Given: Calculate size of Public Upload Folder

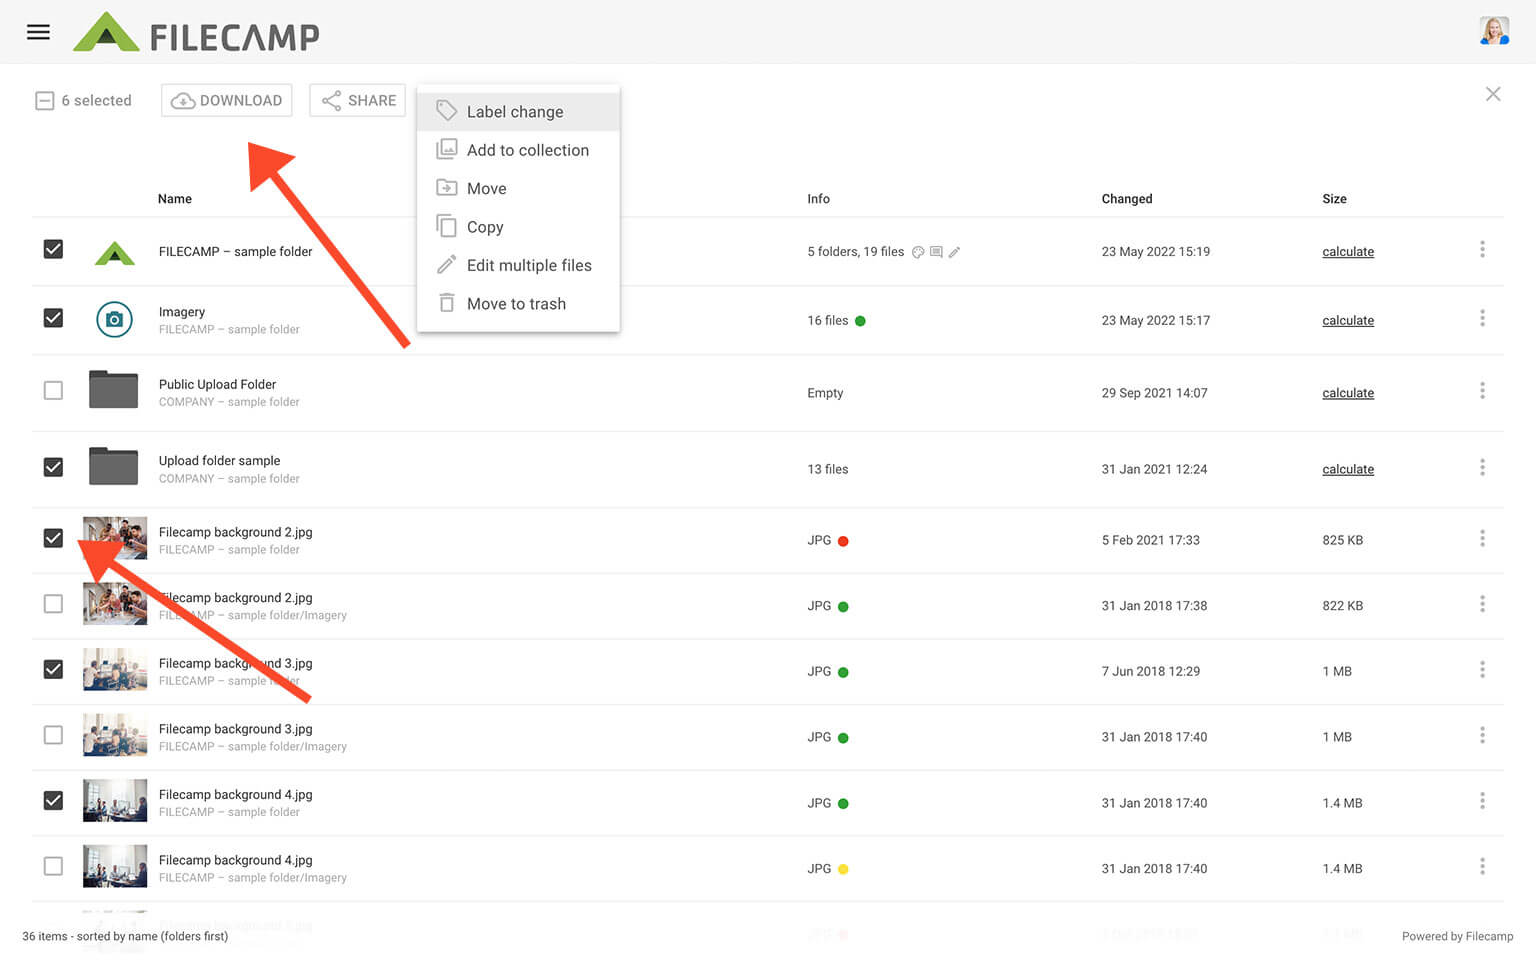Looking at the screenshot, I should point(1348,393).
